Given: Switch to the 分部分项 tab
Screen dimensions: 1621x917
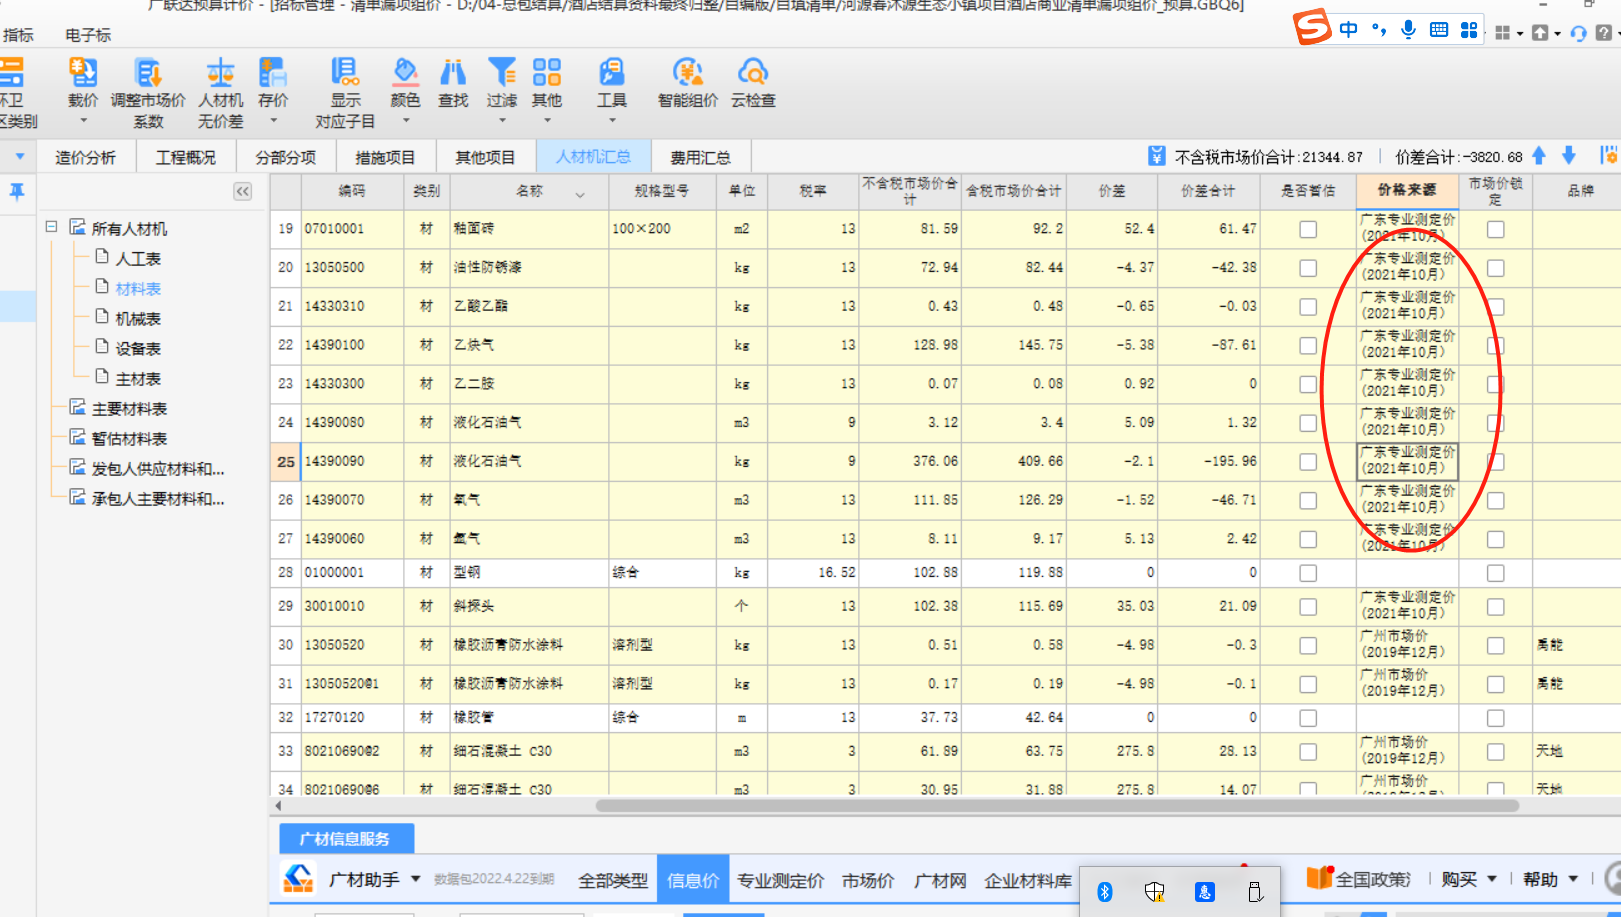Looking at the screenshot, I should click(x=285, y=157).
